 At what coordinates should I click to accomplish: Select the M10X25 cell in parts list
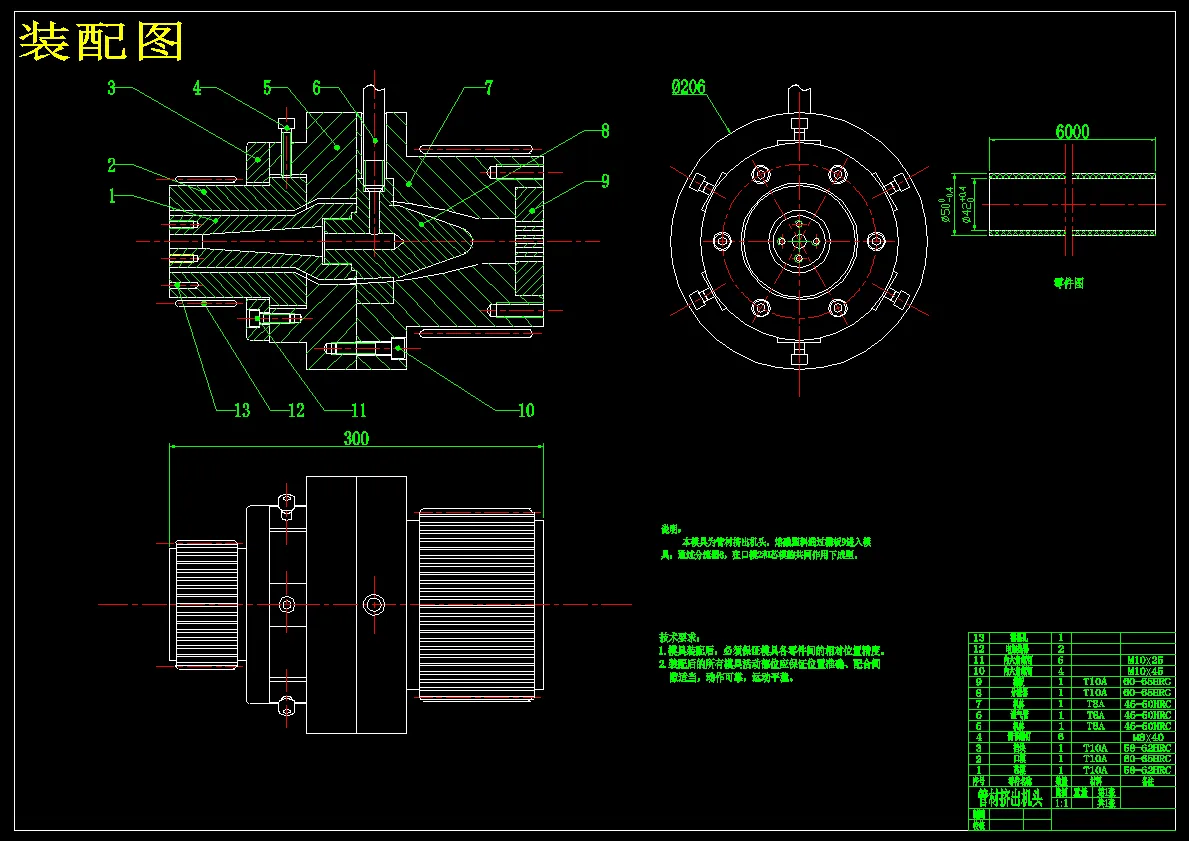[1147, 660]
